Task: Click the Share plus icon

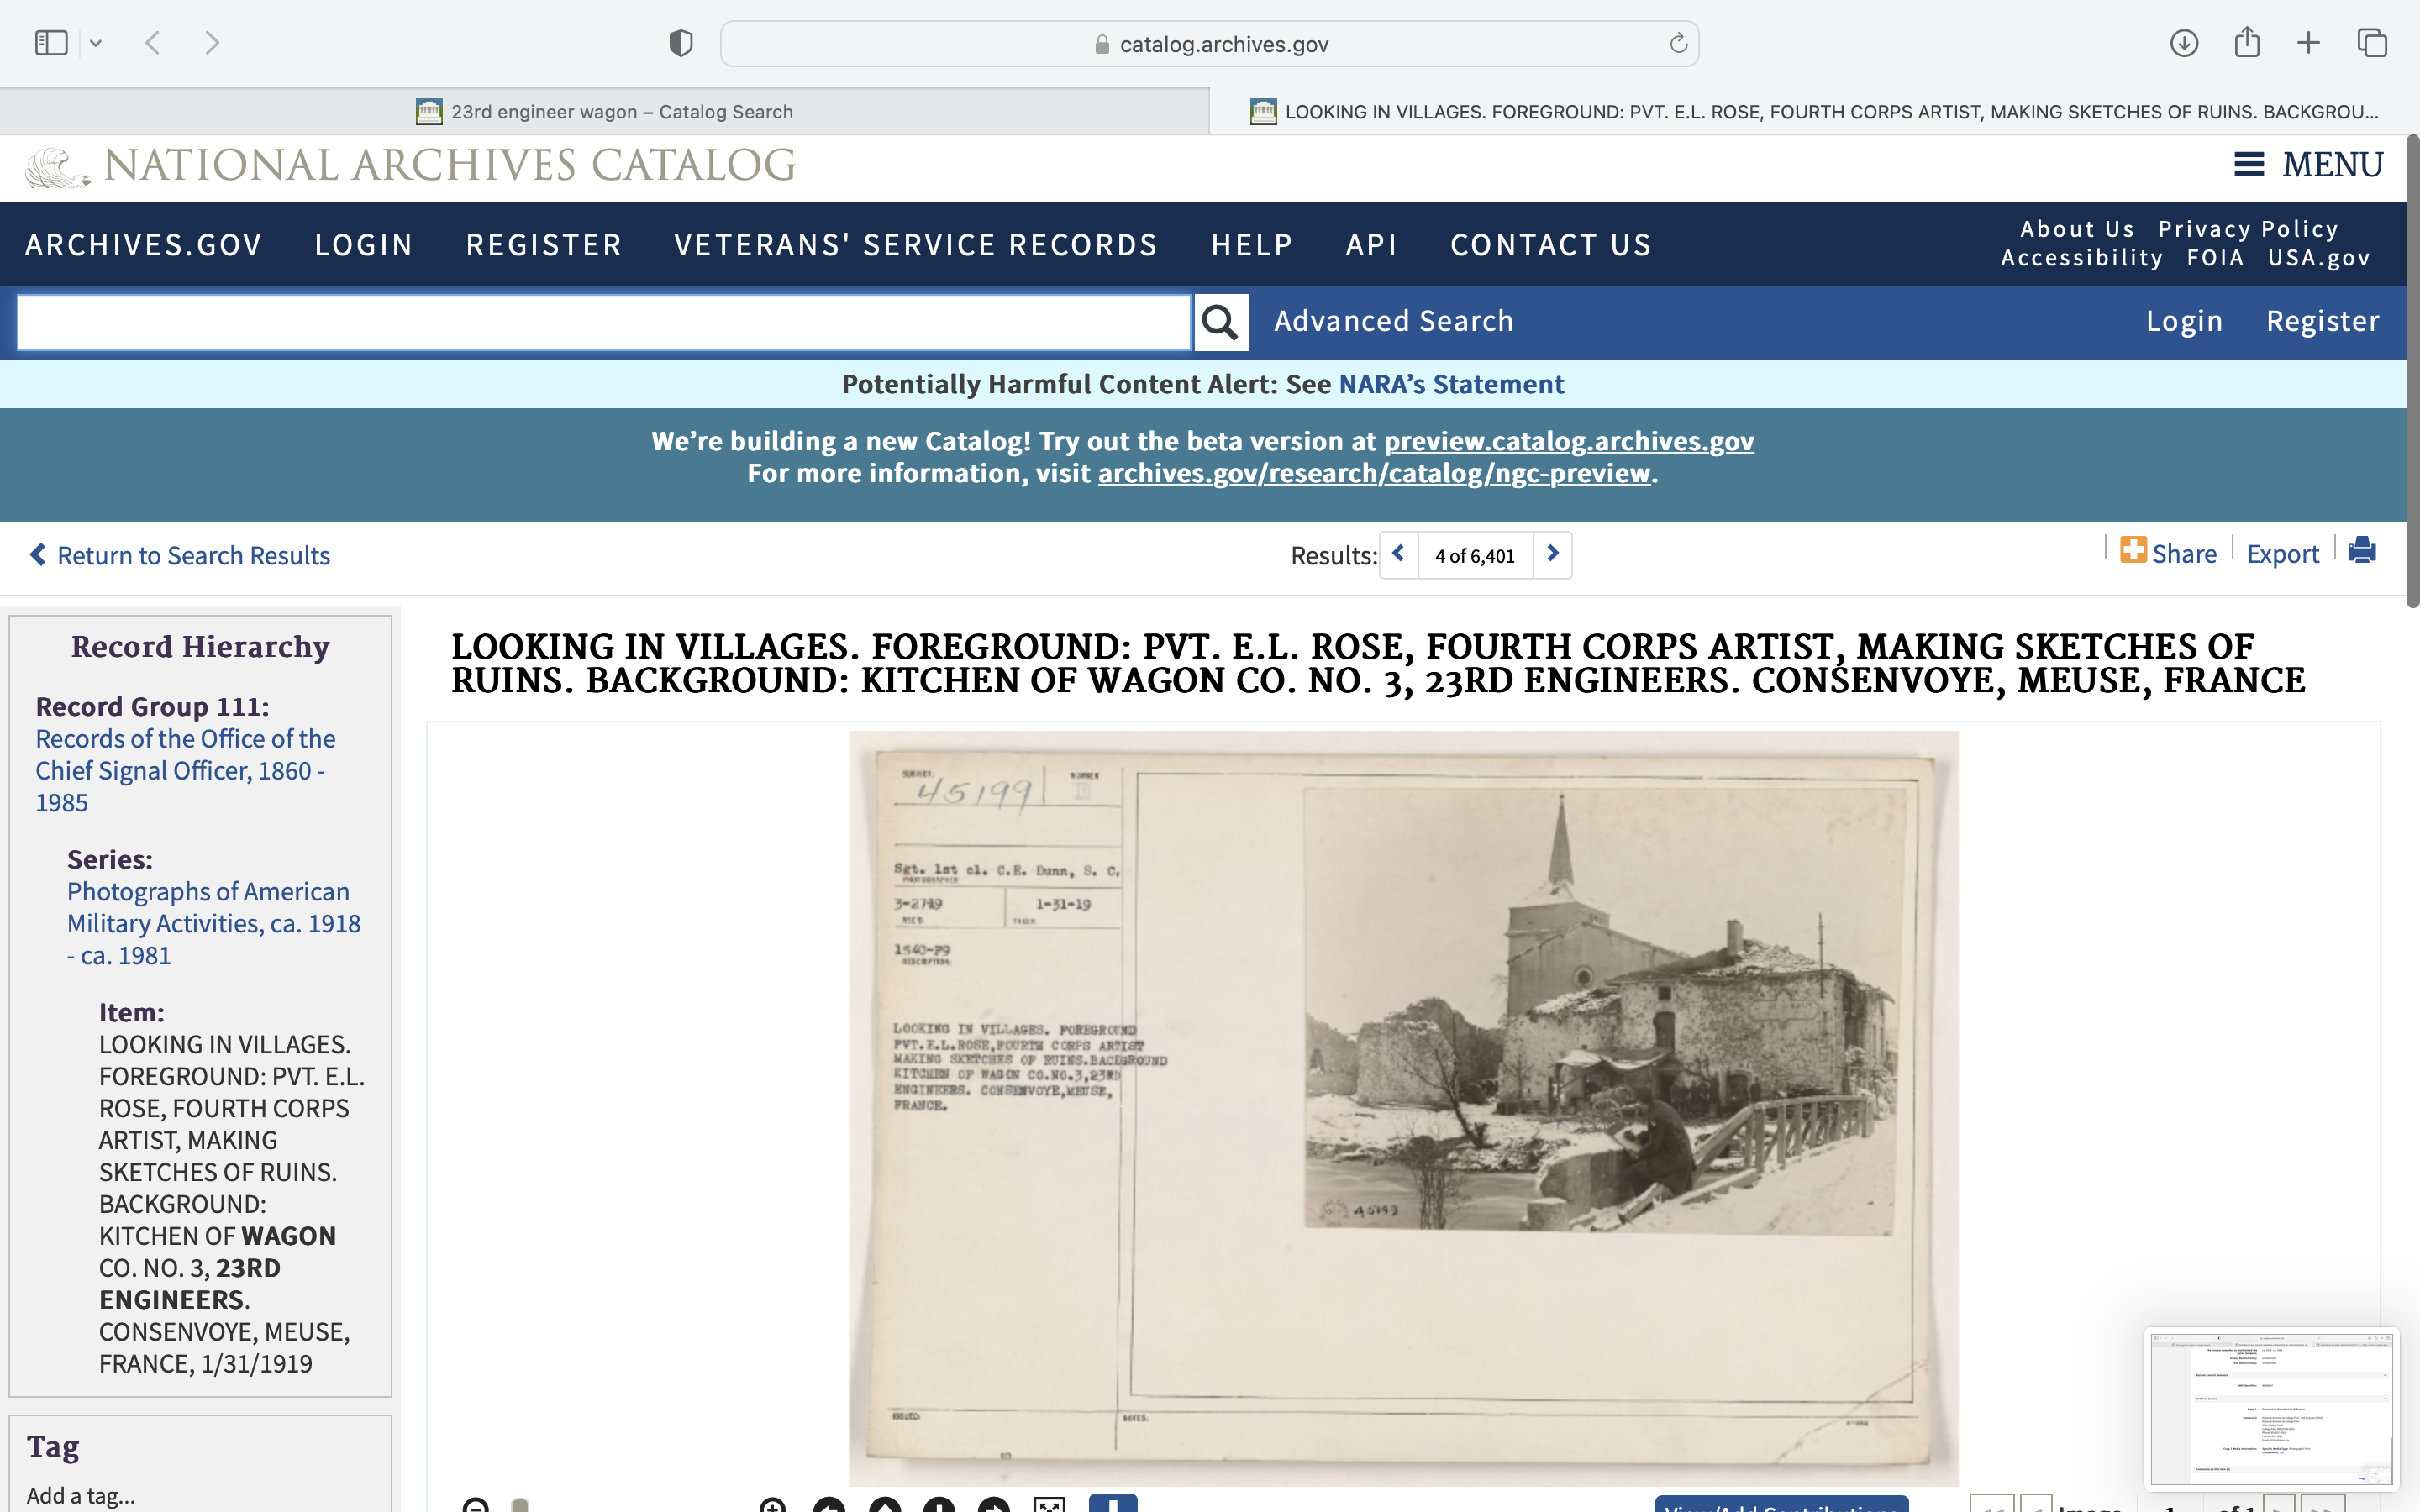Action: pyautogui.click(x=2132, y=551)
